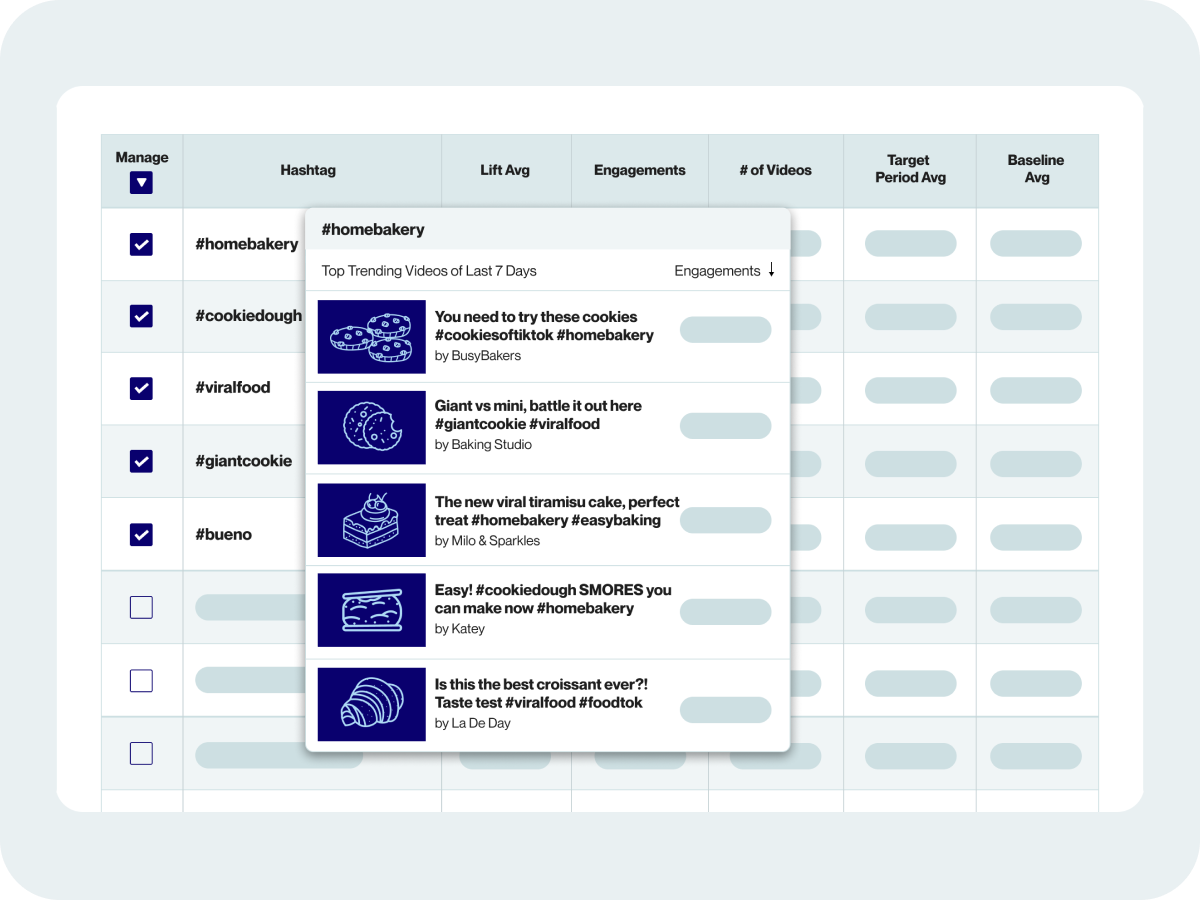
Task: Open the Manage dropdown arrow
Action: [141, 183]
